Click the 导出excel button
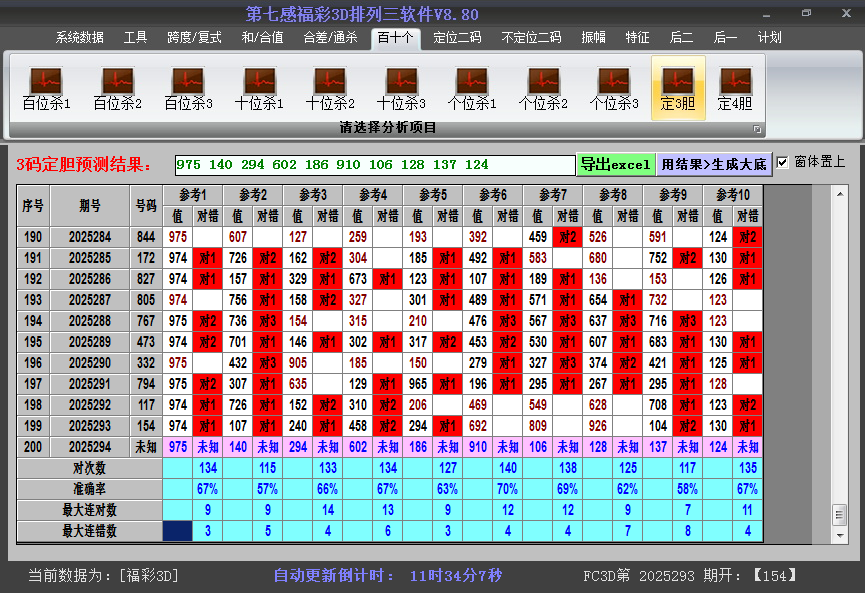Image resolution: width=865 pixels, height=593 pixels. coord(615,164)
